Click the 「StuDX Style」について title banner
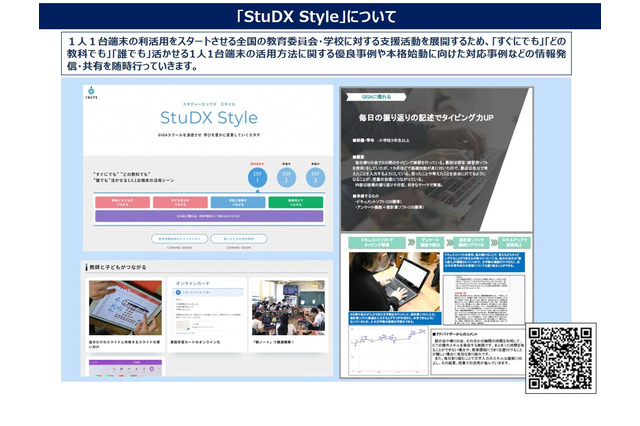The width and height of the screenshot is (640, 426). [320, 16]
